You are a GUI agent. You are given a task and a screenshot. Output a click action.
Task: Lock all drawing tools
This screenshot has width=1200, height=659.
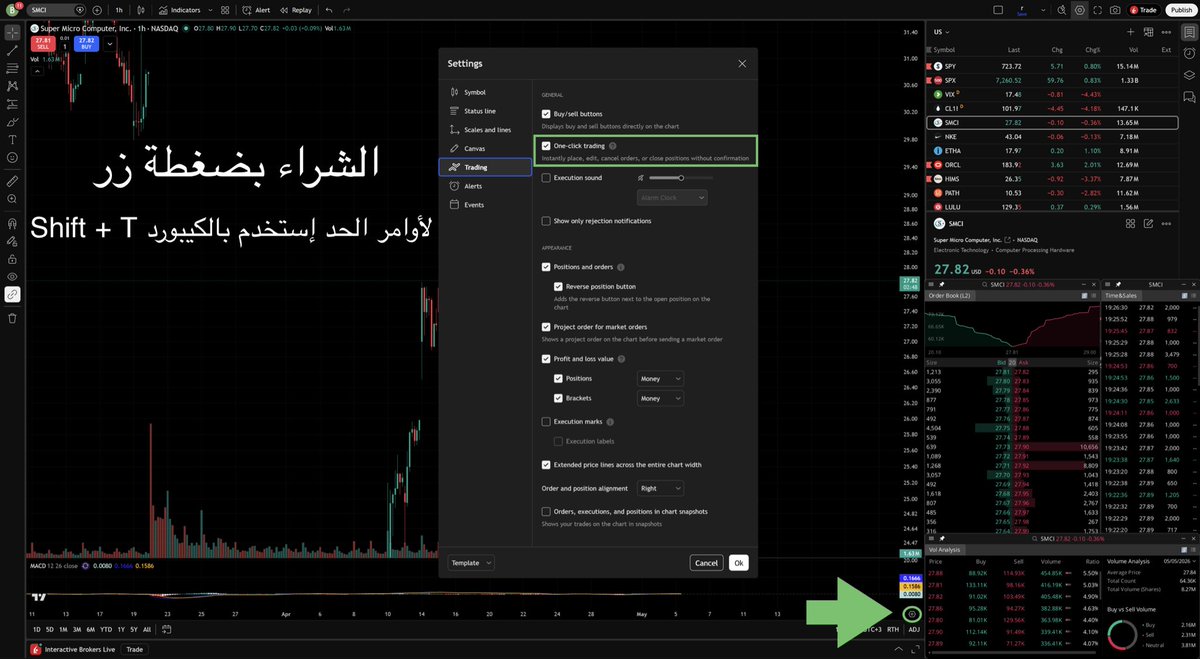12,258
